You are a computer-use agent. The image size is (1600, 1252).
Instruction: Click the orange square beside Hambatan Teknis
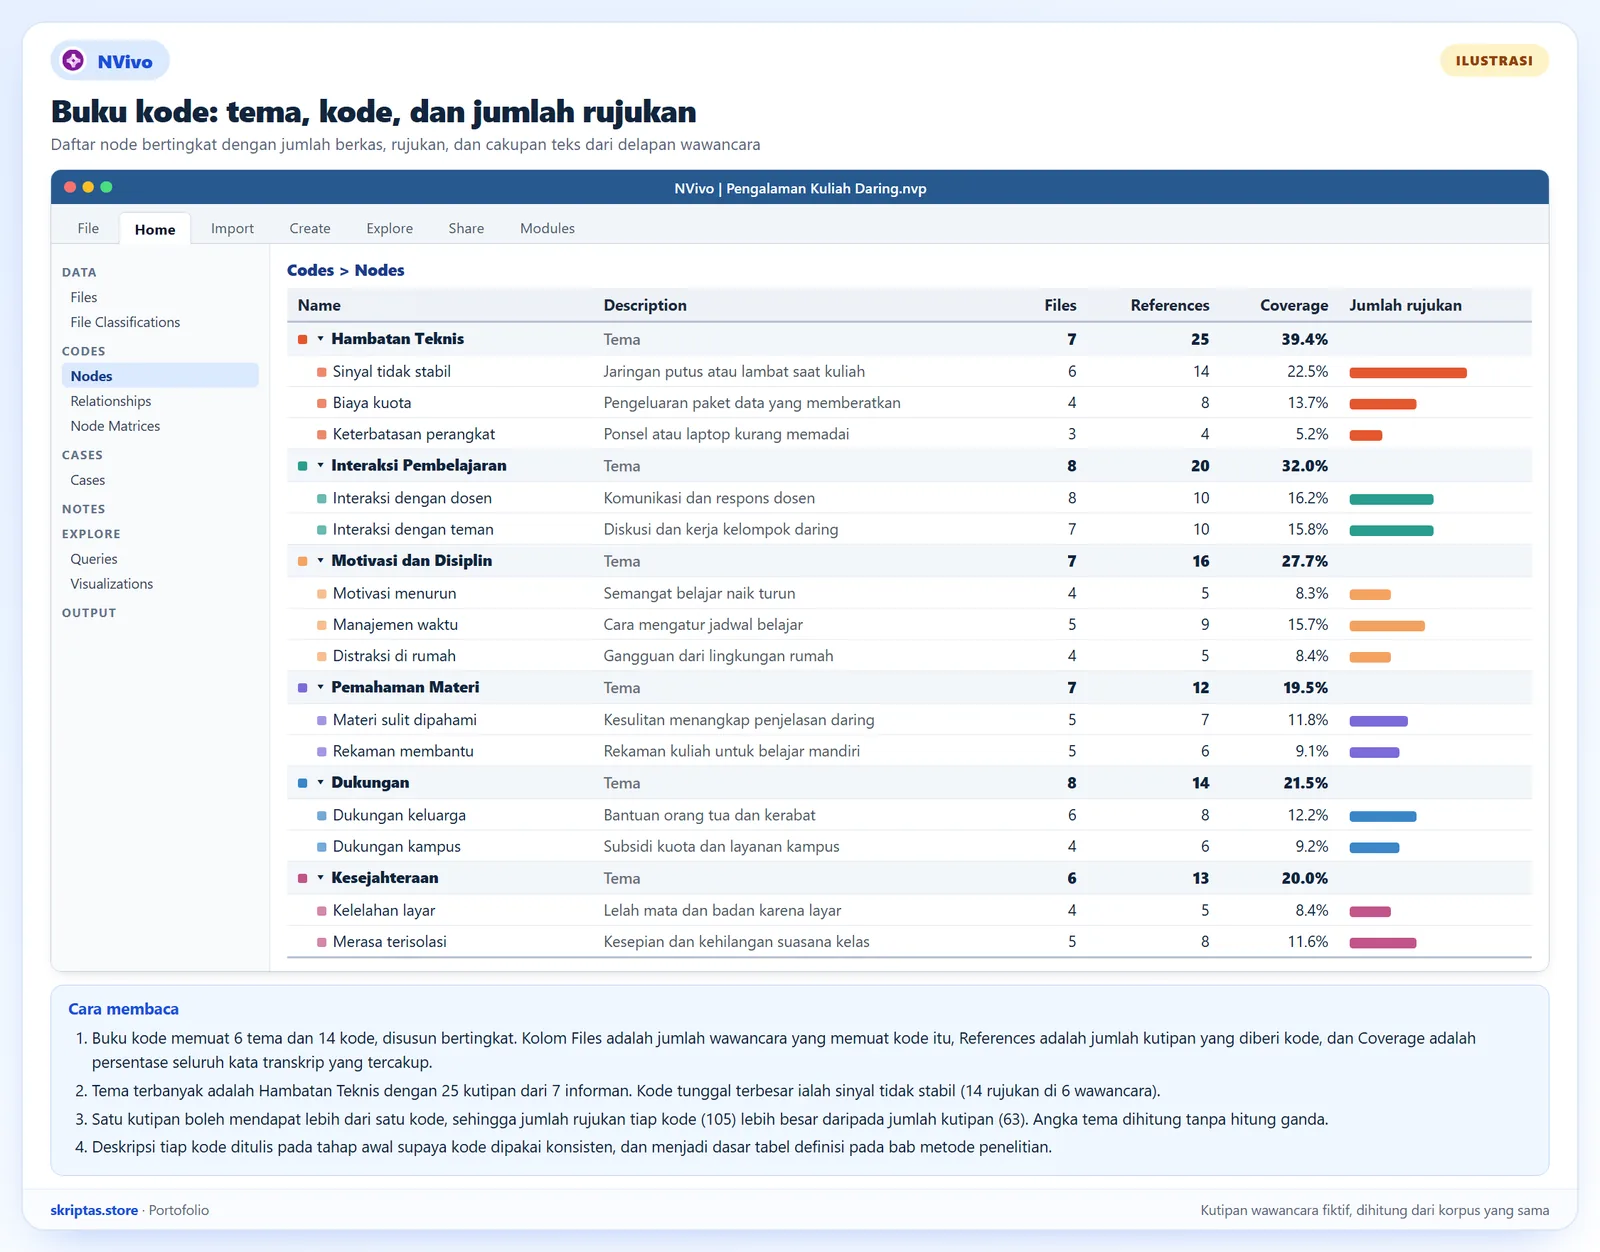303,339
